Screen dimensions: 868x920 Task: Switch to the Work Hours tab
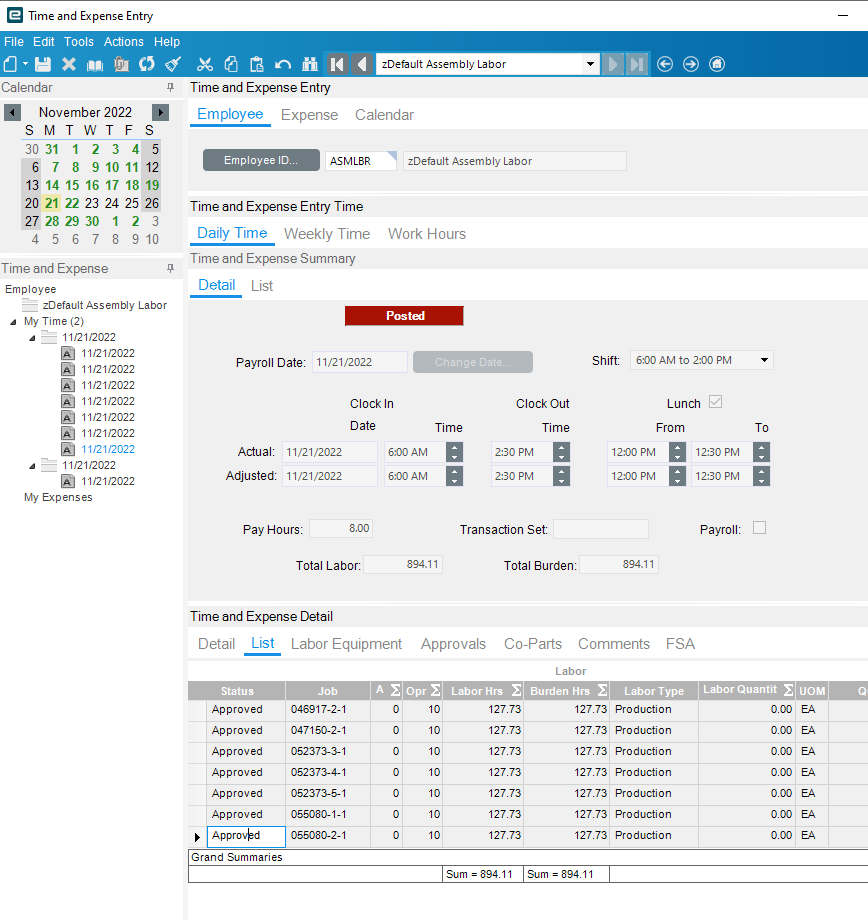pyautogui.click(x=427, y=234)
